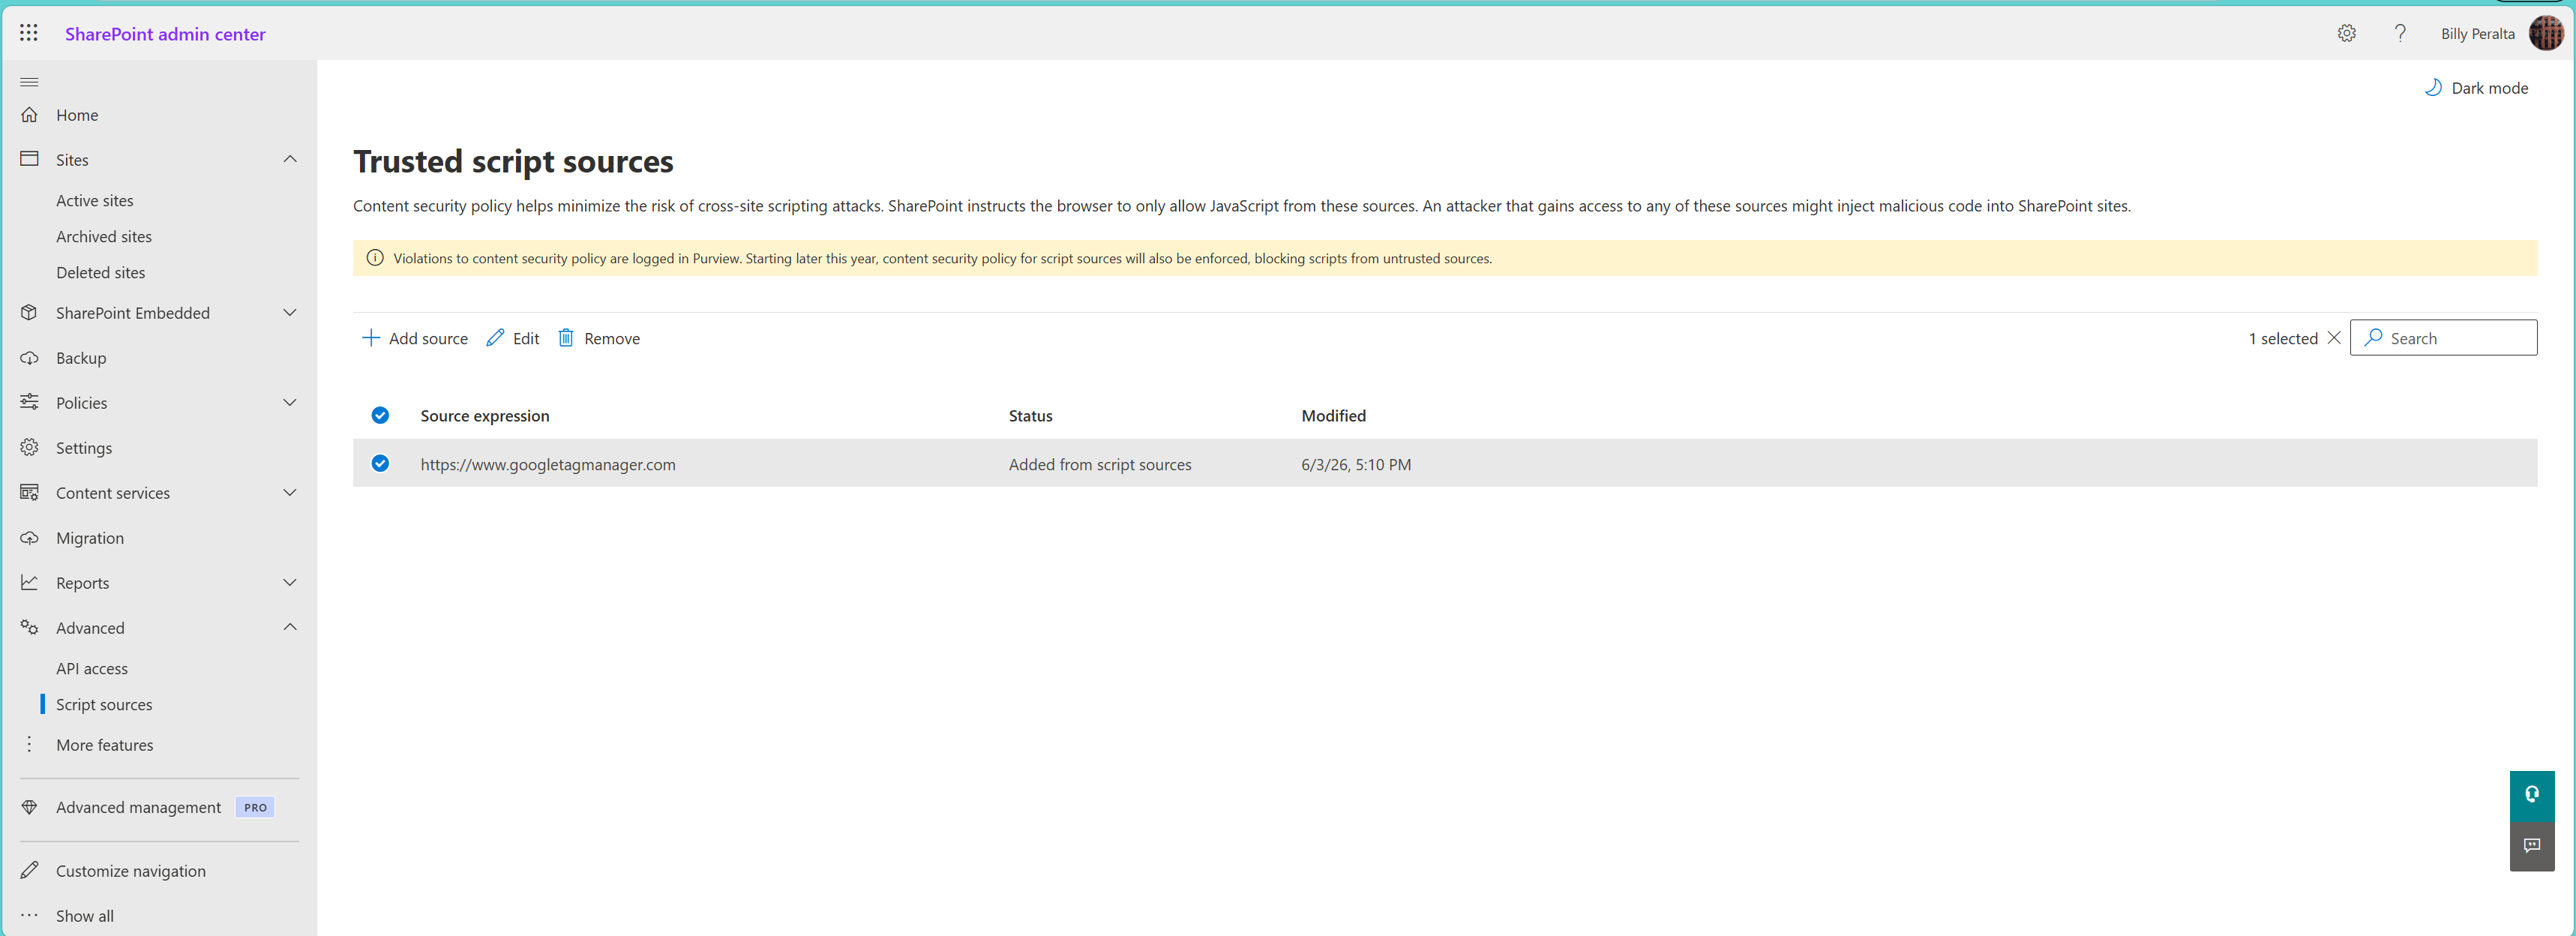2576x936 pixels.
Task: Open Billy Peralta profile avatar
Action: coord(2546,33)
